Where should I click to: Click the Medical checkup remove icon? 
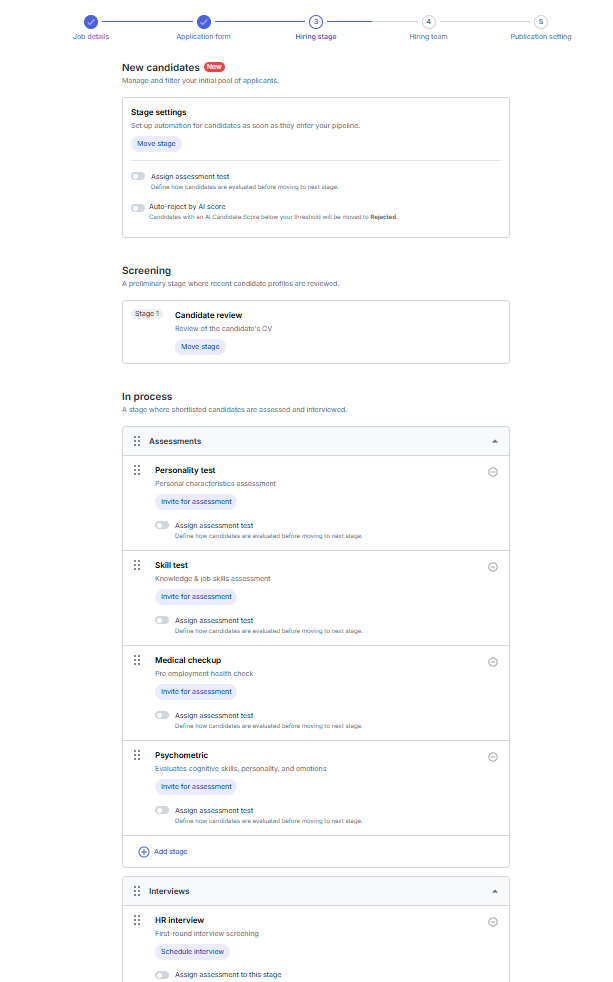pyautogui.click(x=493, y=663)
